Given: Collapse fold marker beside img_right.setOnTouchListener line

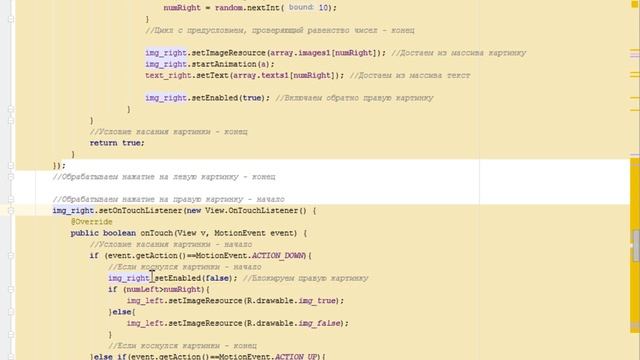Looking at the screenshot, I should (x=11, y=211).
